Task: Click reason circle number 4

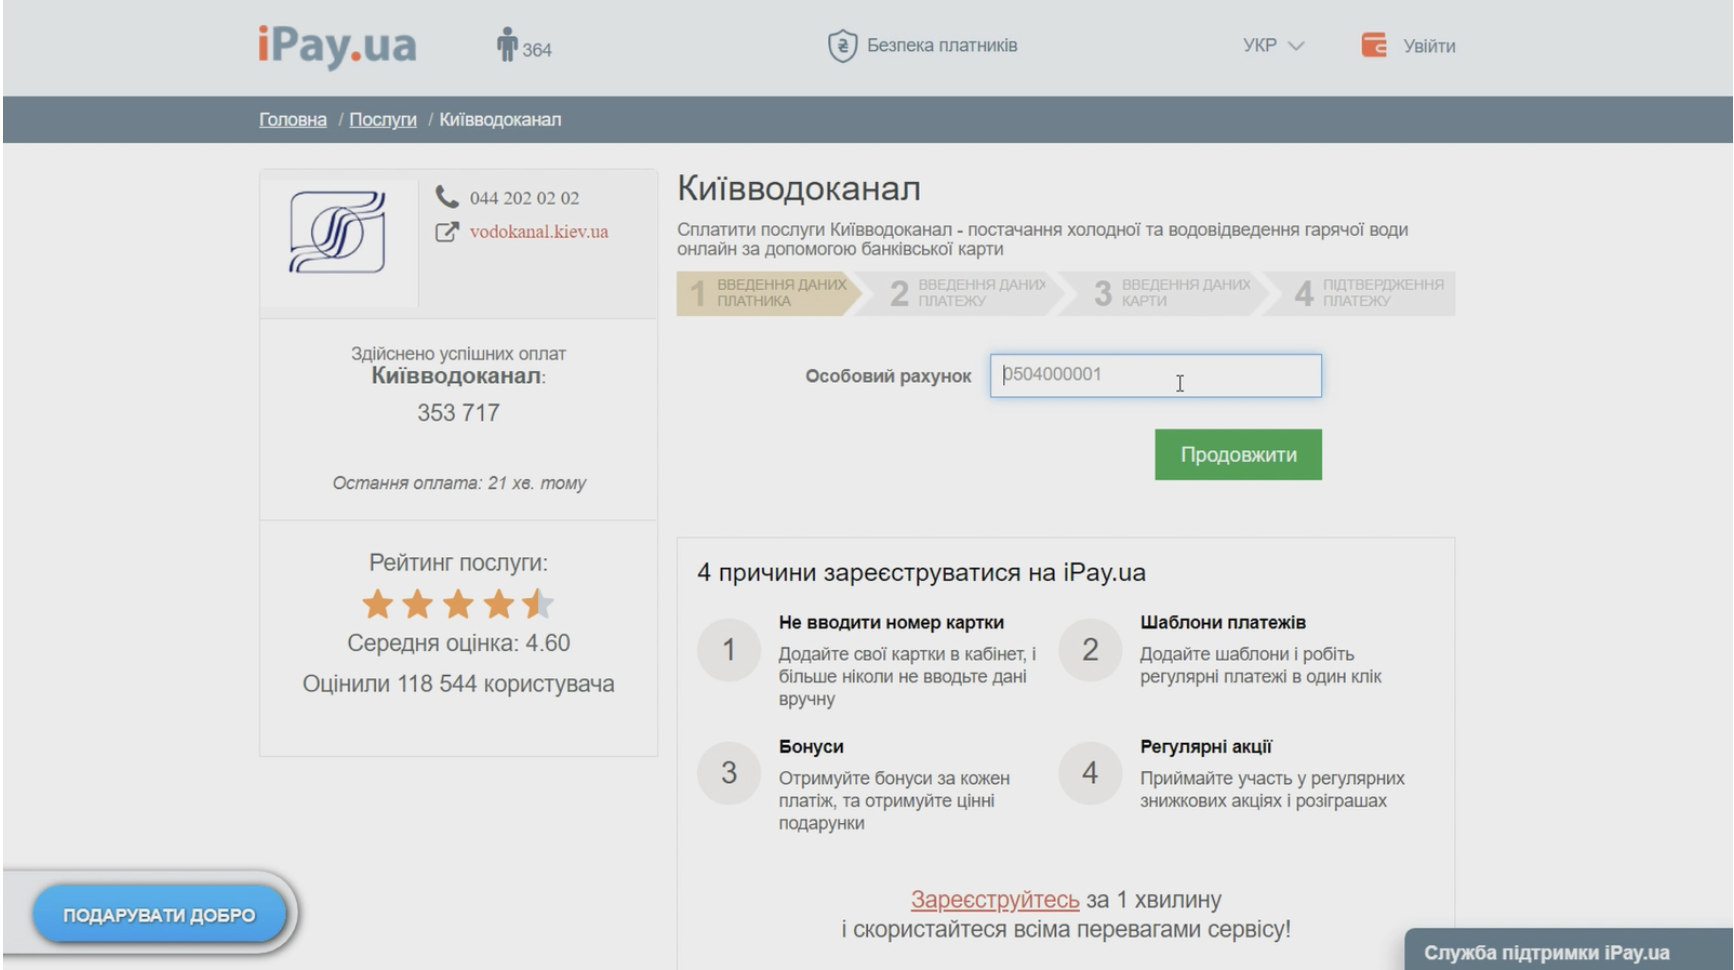Action: point(1090,773)
